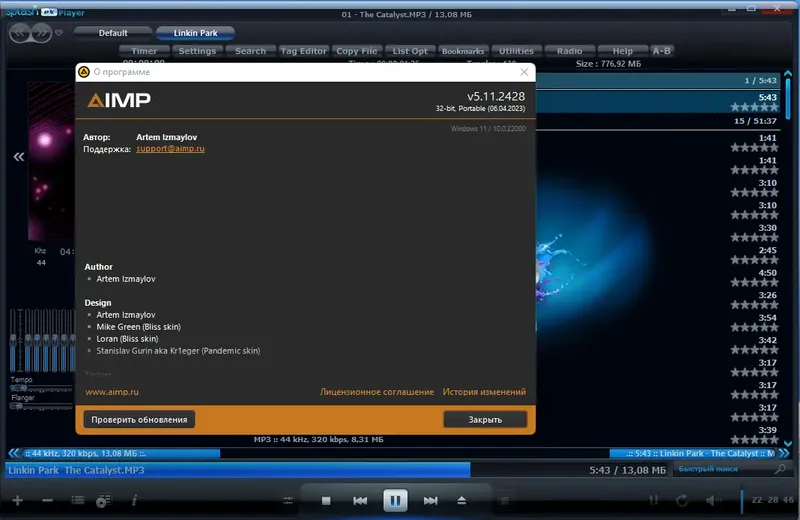
Task: Click the playlist toggle icon right of eject
Action: [505, 501]
